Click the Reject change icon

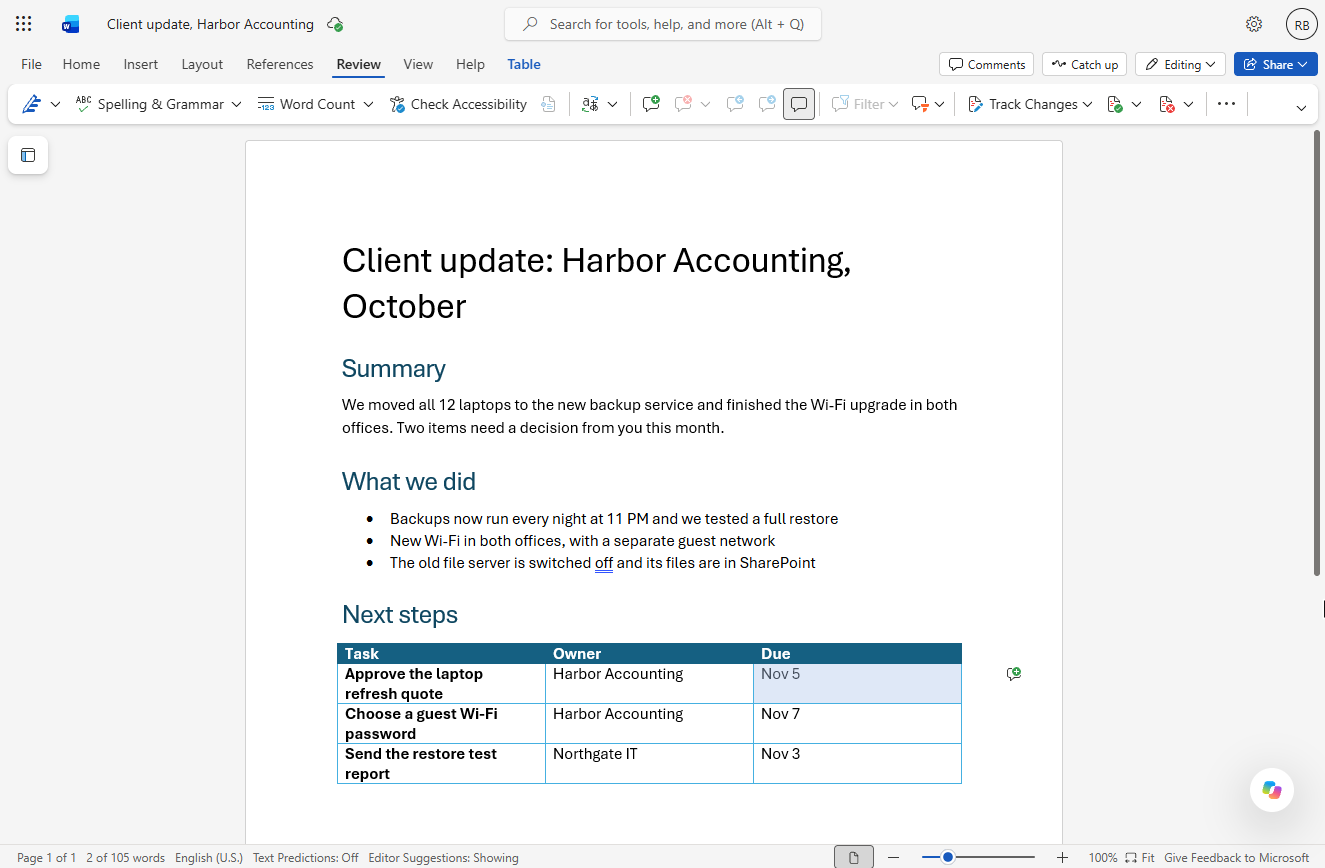(x=1166, y=104)
